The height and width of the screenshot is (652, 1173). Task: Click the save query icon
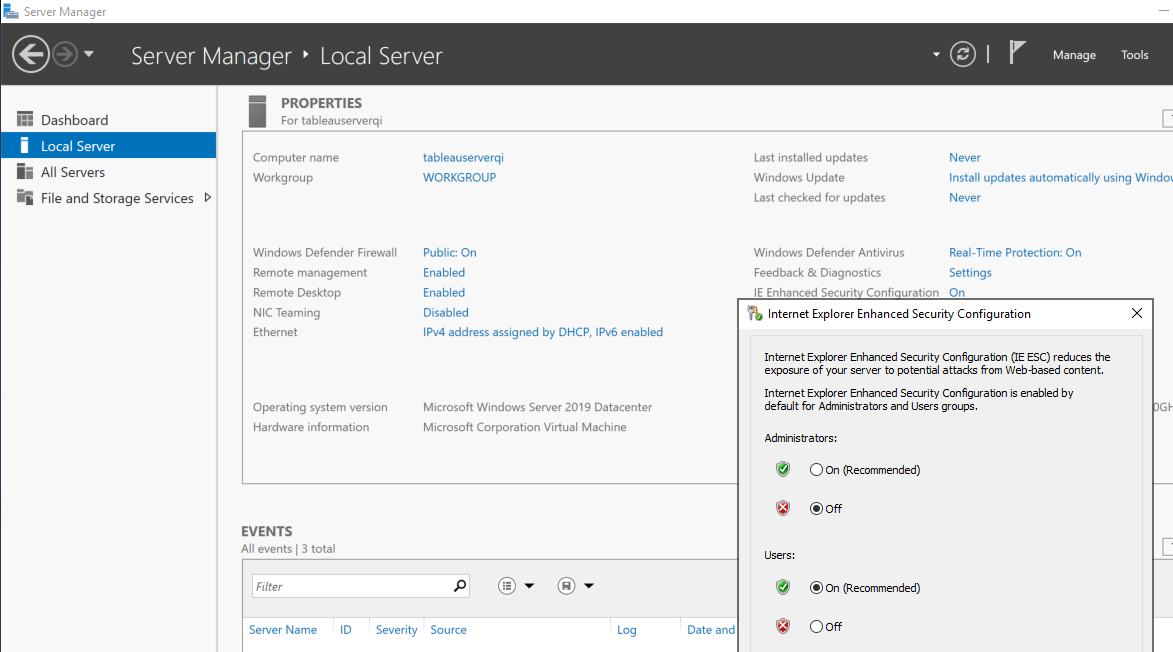pos(566,586)
